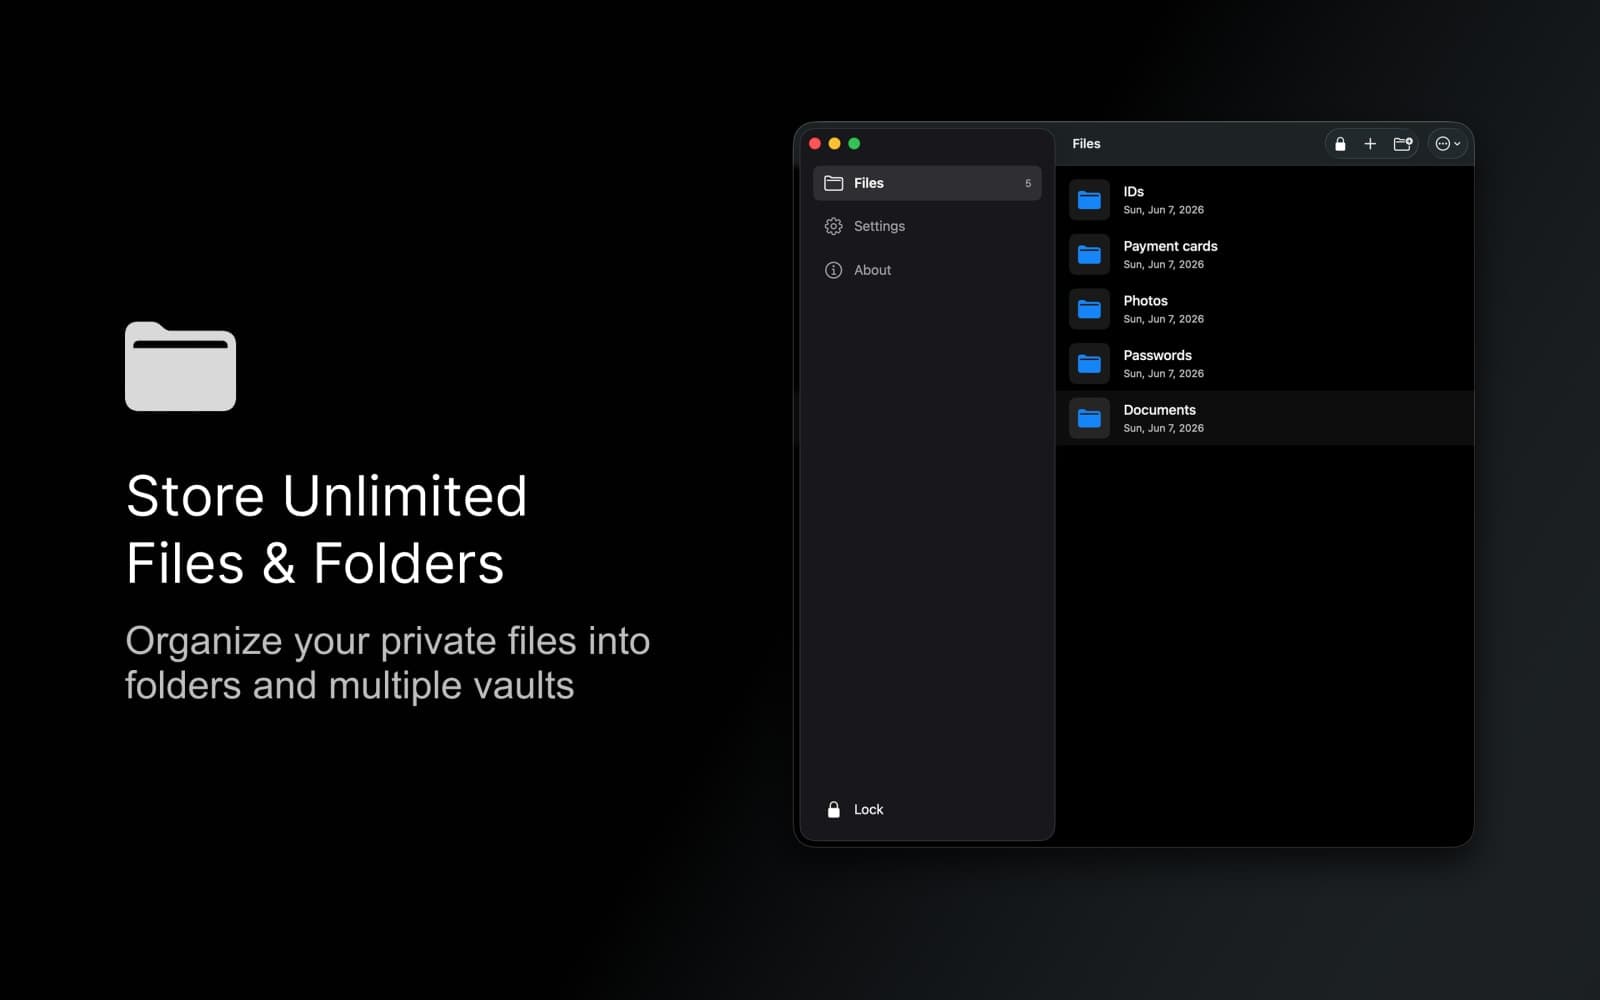
Task: Click the gear icon beside Settings
Action: 833,226
